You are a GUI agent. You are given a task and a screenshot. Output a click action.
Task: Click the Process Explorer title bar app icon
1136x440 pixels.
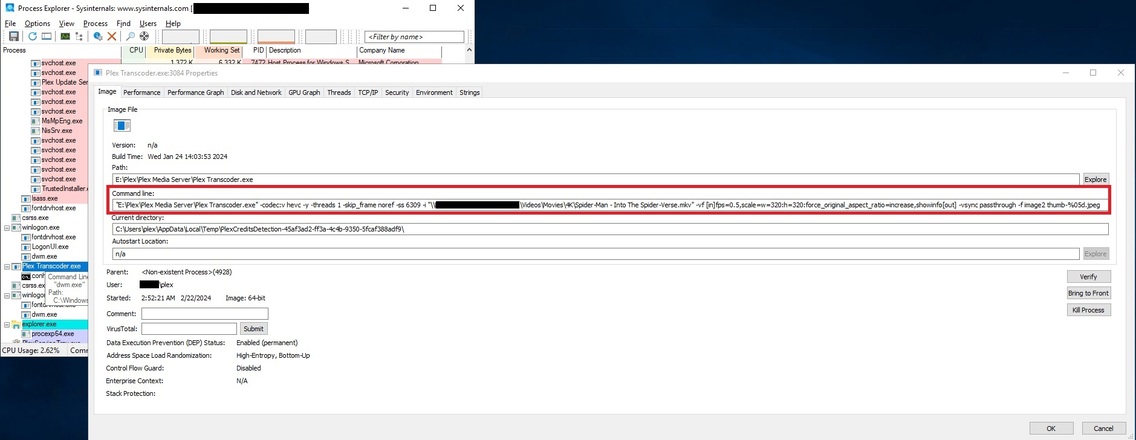[x=9, y=8]
